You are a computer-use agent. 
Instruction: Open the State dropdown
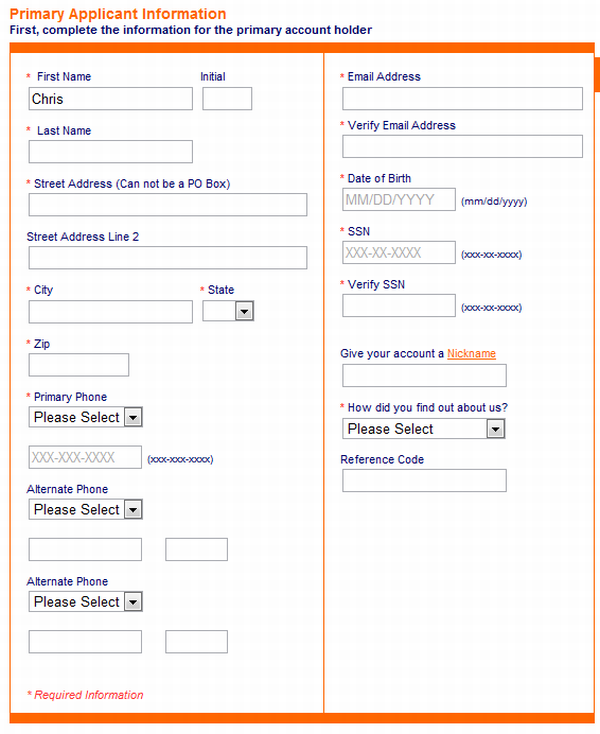pyautogui.click(x=228, y=311)
